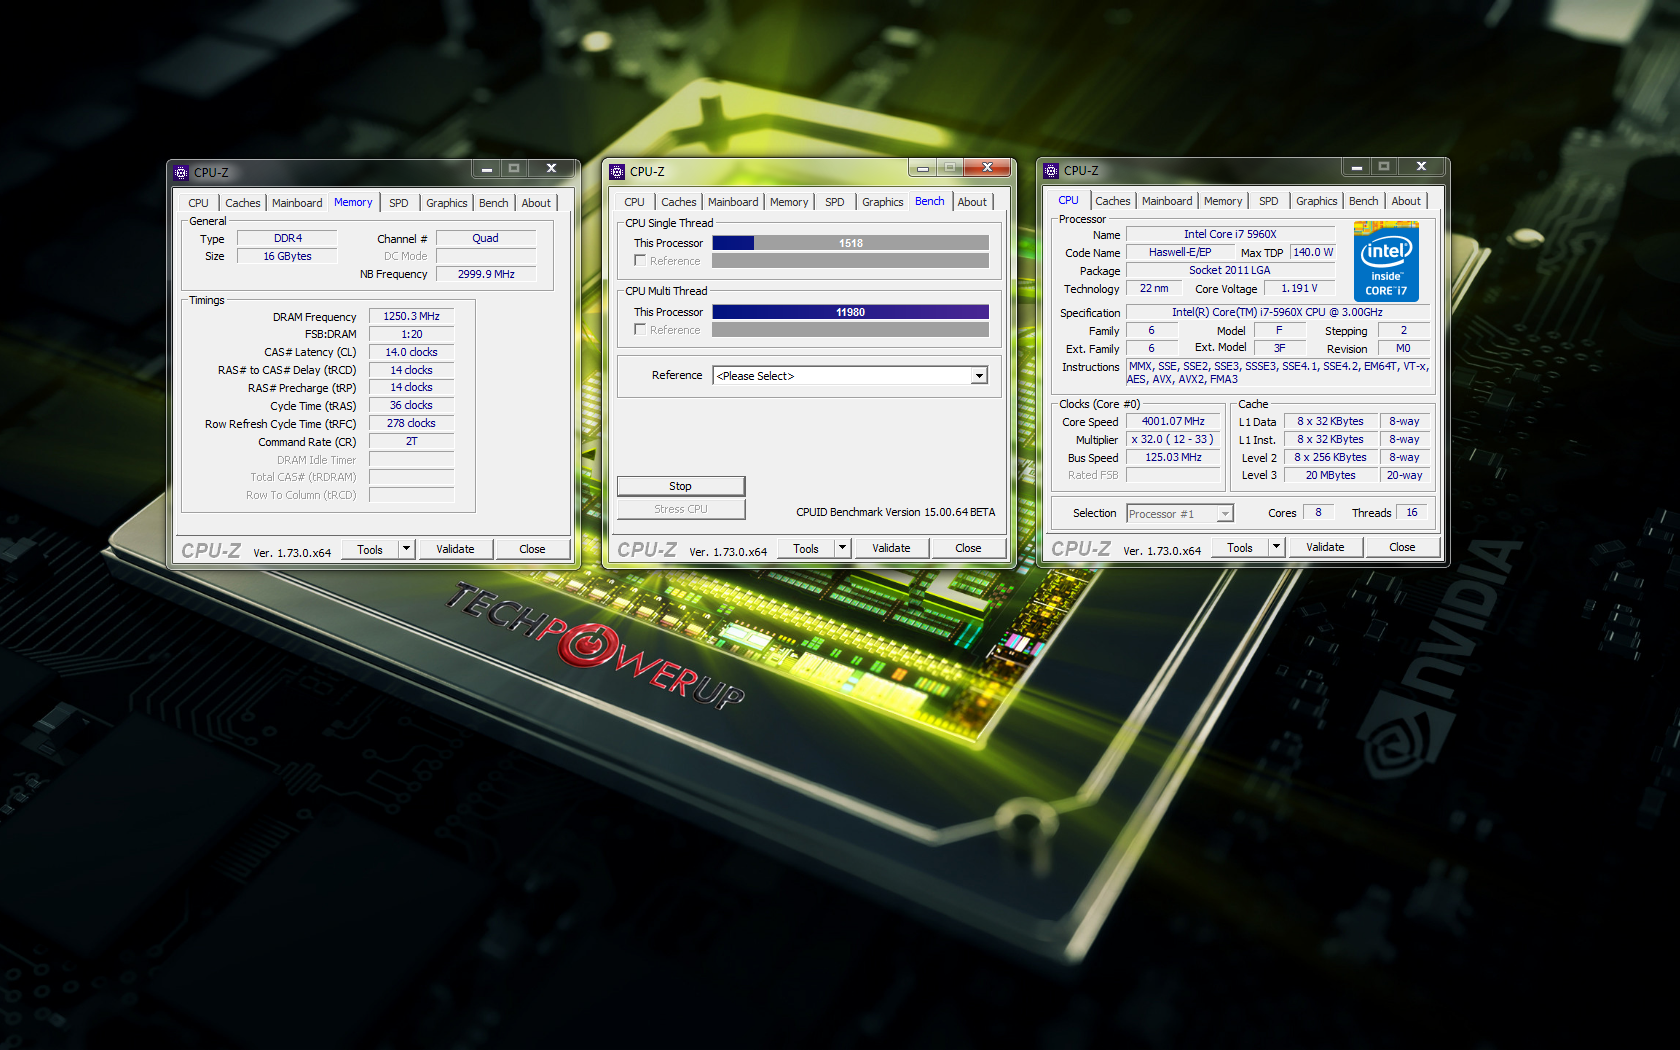Open Caches tab in Memory window
The image size is (1680, 1050).
243,203
